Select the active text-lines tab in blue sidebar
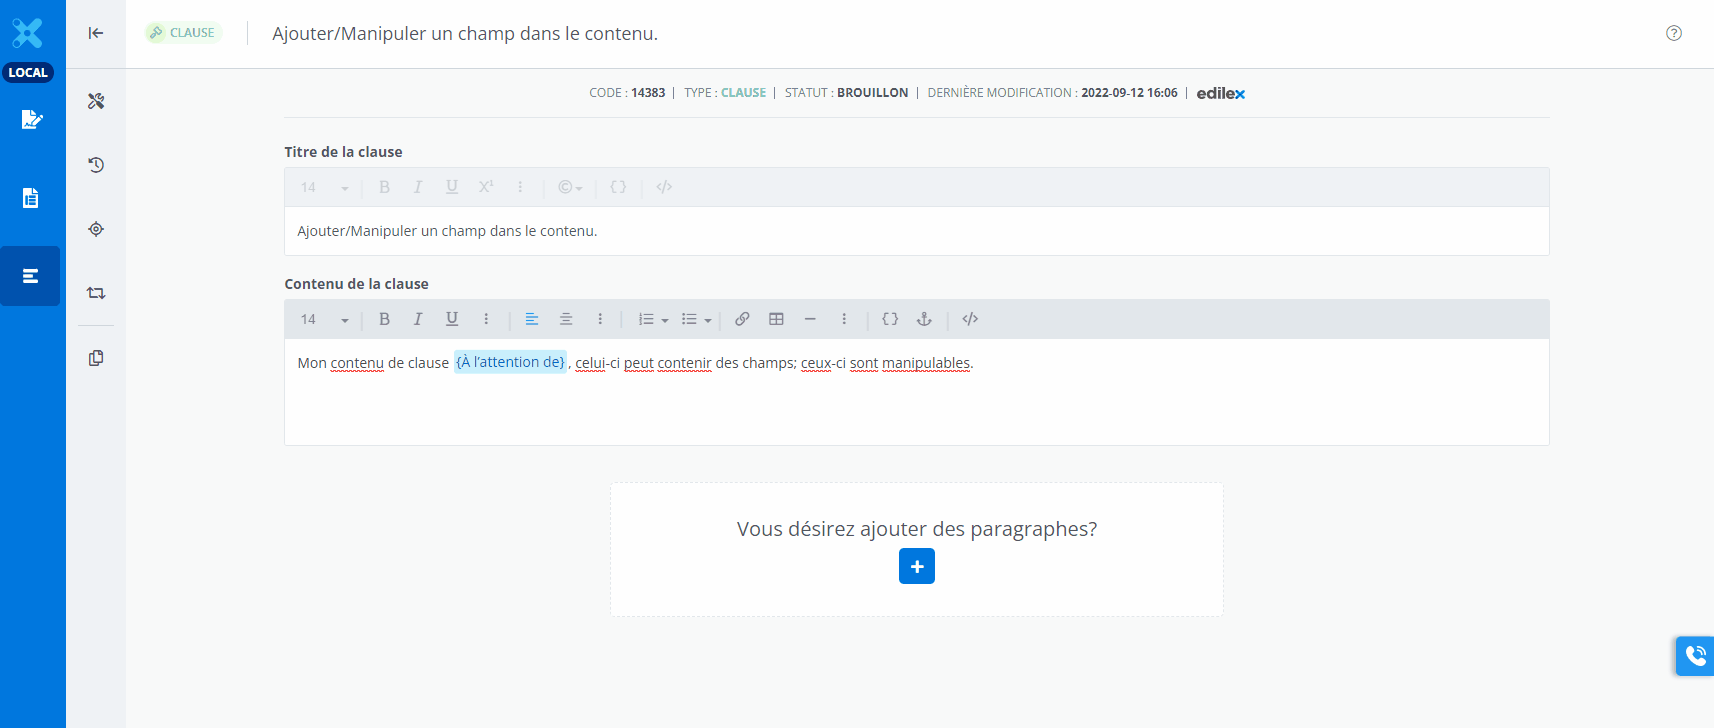Viewport: 1714px width, 728px height. coord(31,276)
